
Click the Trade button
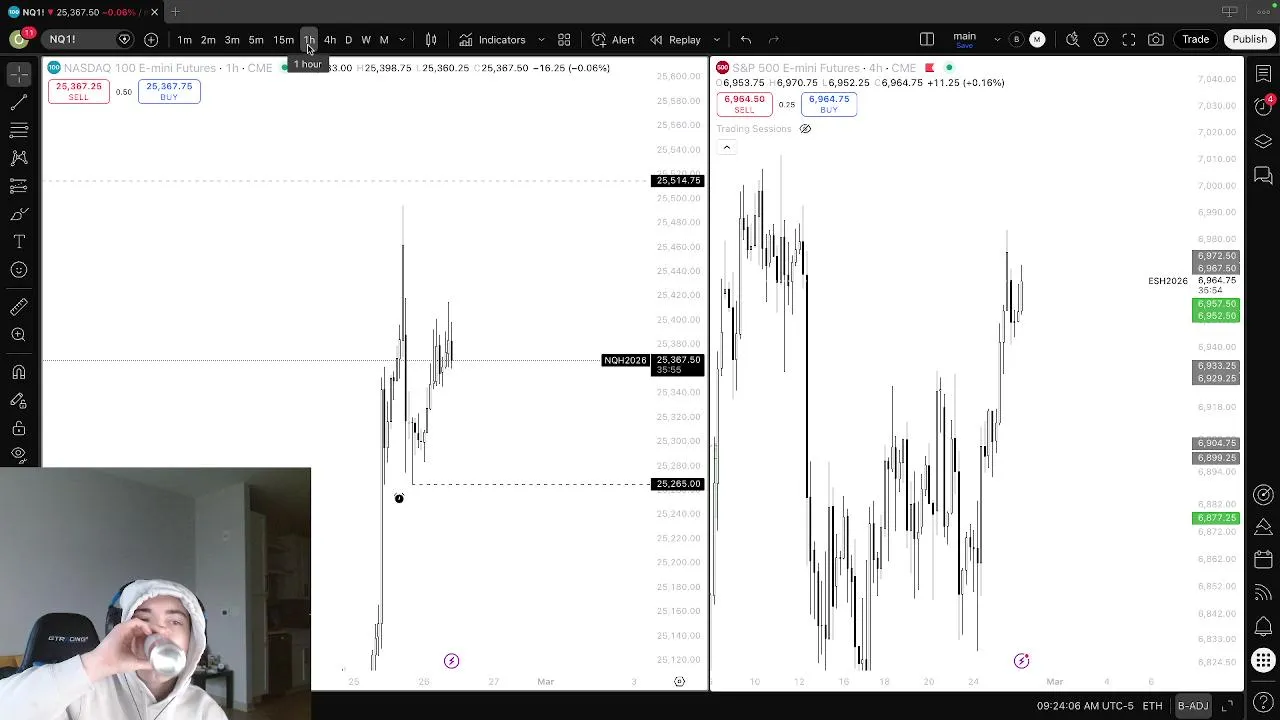[x=1196, y=40]
